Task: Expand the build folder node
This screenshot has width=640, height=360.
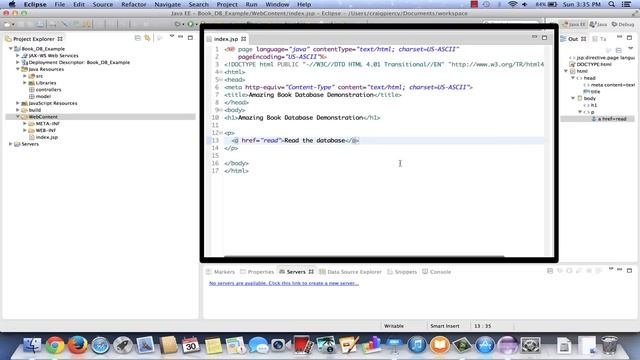Action: point(18,110)
